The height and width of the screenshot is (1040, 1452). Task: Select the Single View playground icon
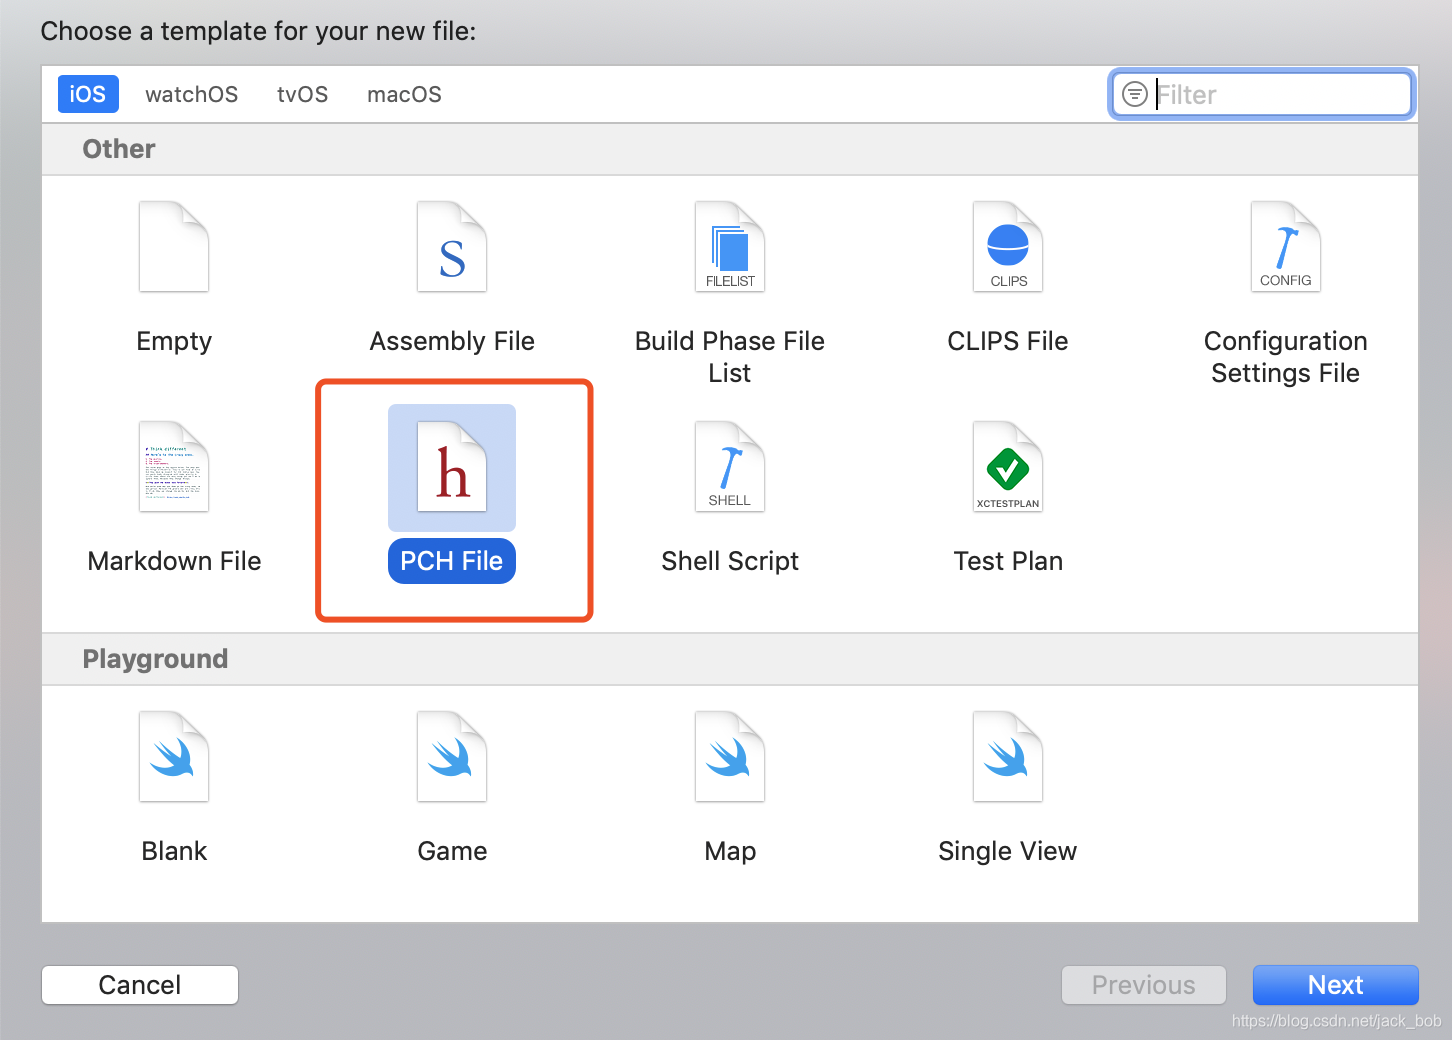(1008, 757)
